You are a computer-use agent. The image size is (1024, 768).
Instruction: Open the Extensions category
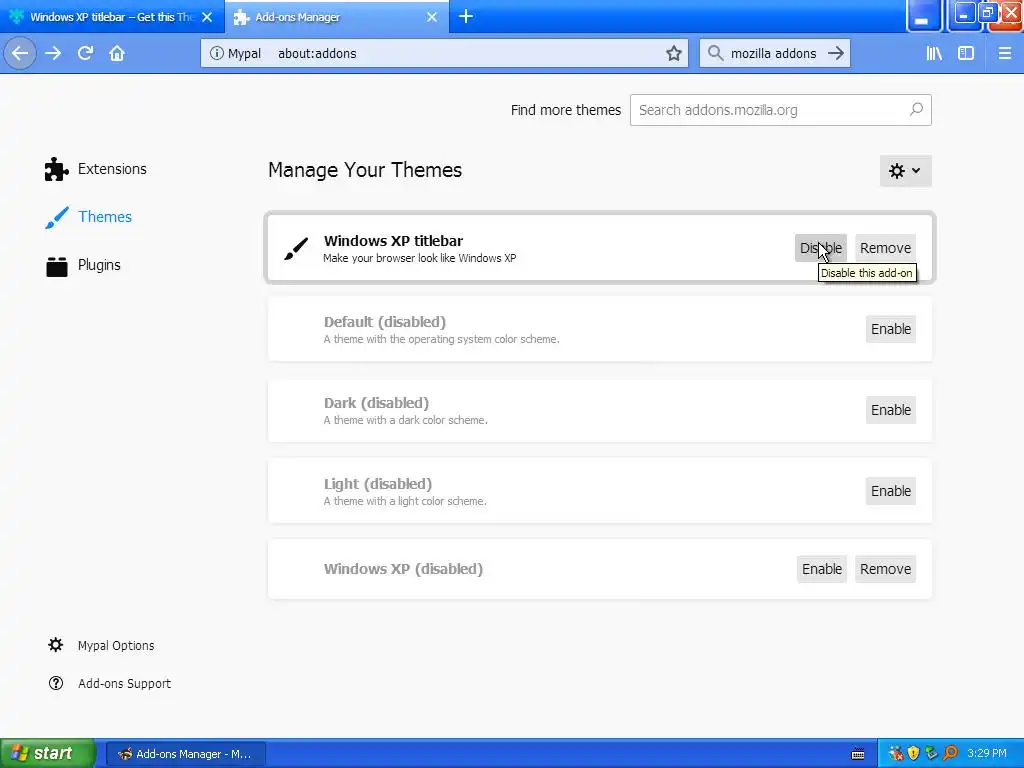point(95,169)
